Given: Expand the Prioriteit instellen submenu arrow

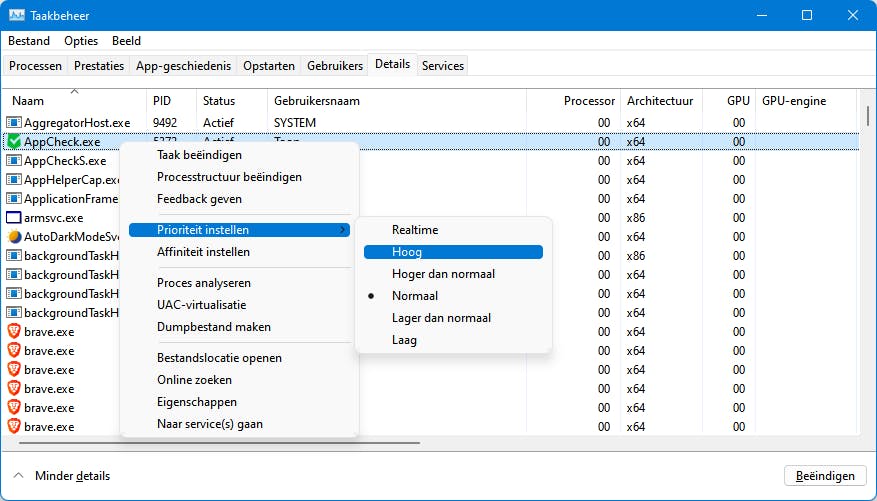Looking at the screenshot, I should coord(343,230).
